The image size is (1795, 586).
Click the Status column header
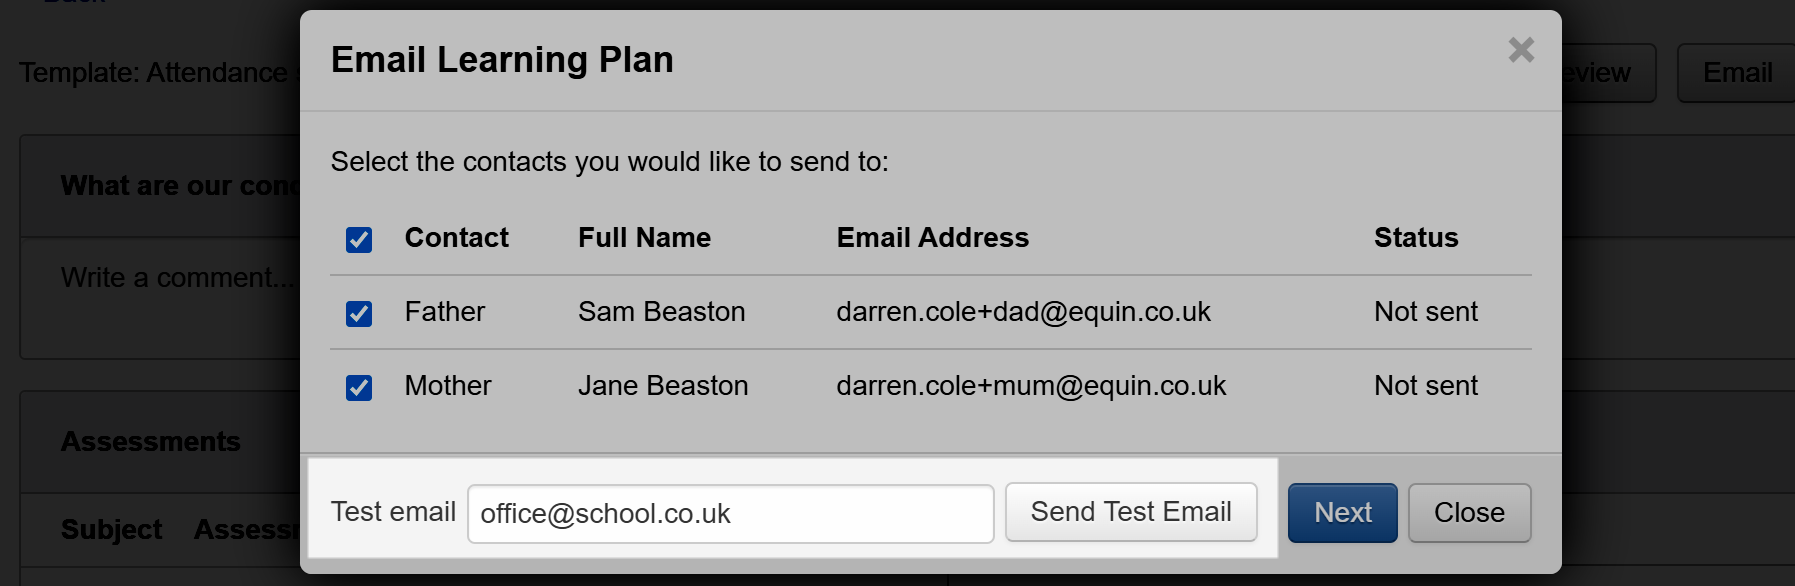pyautogui.click(x=1415, y=238)
